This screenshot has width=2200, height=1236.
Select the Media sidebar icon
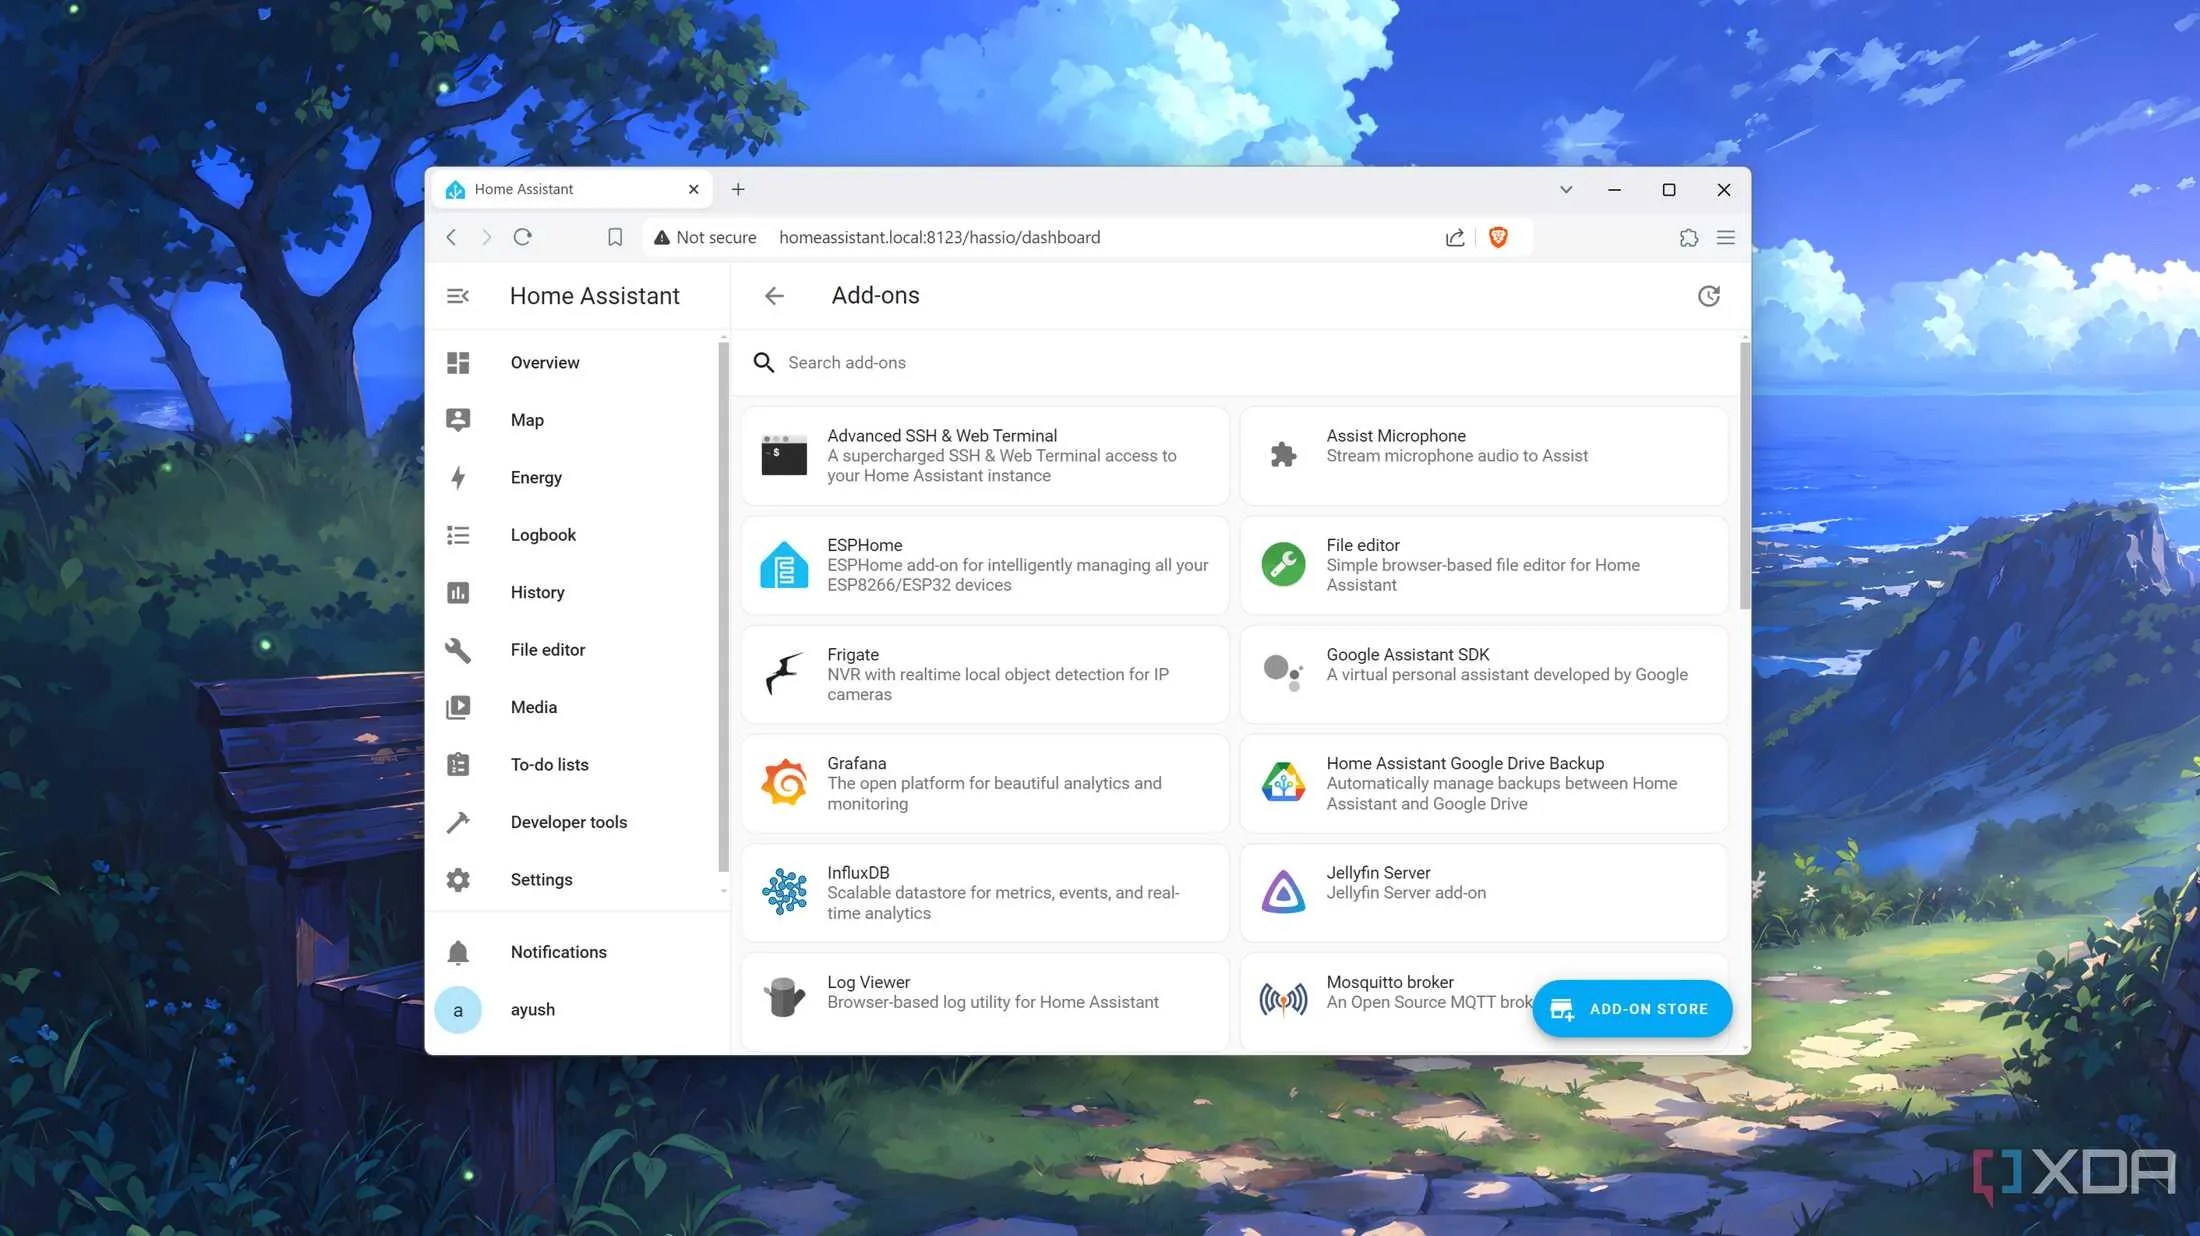tap(458, 707)
